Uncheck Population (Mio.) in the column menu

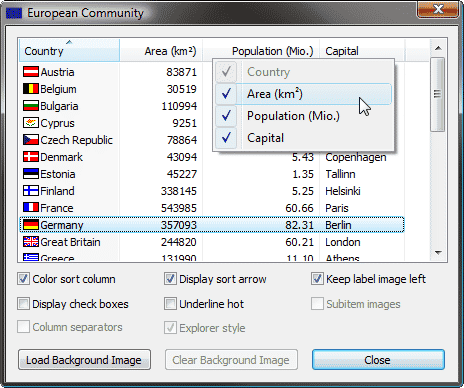303,116
